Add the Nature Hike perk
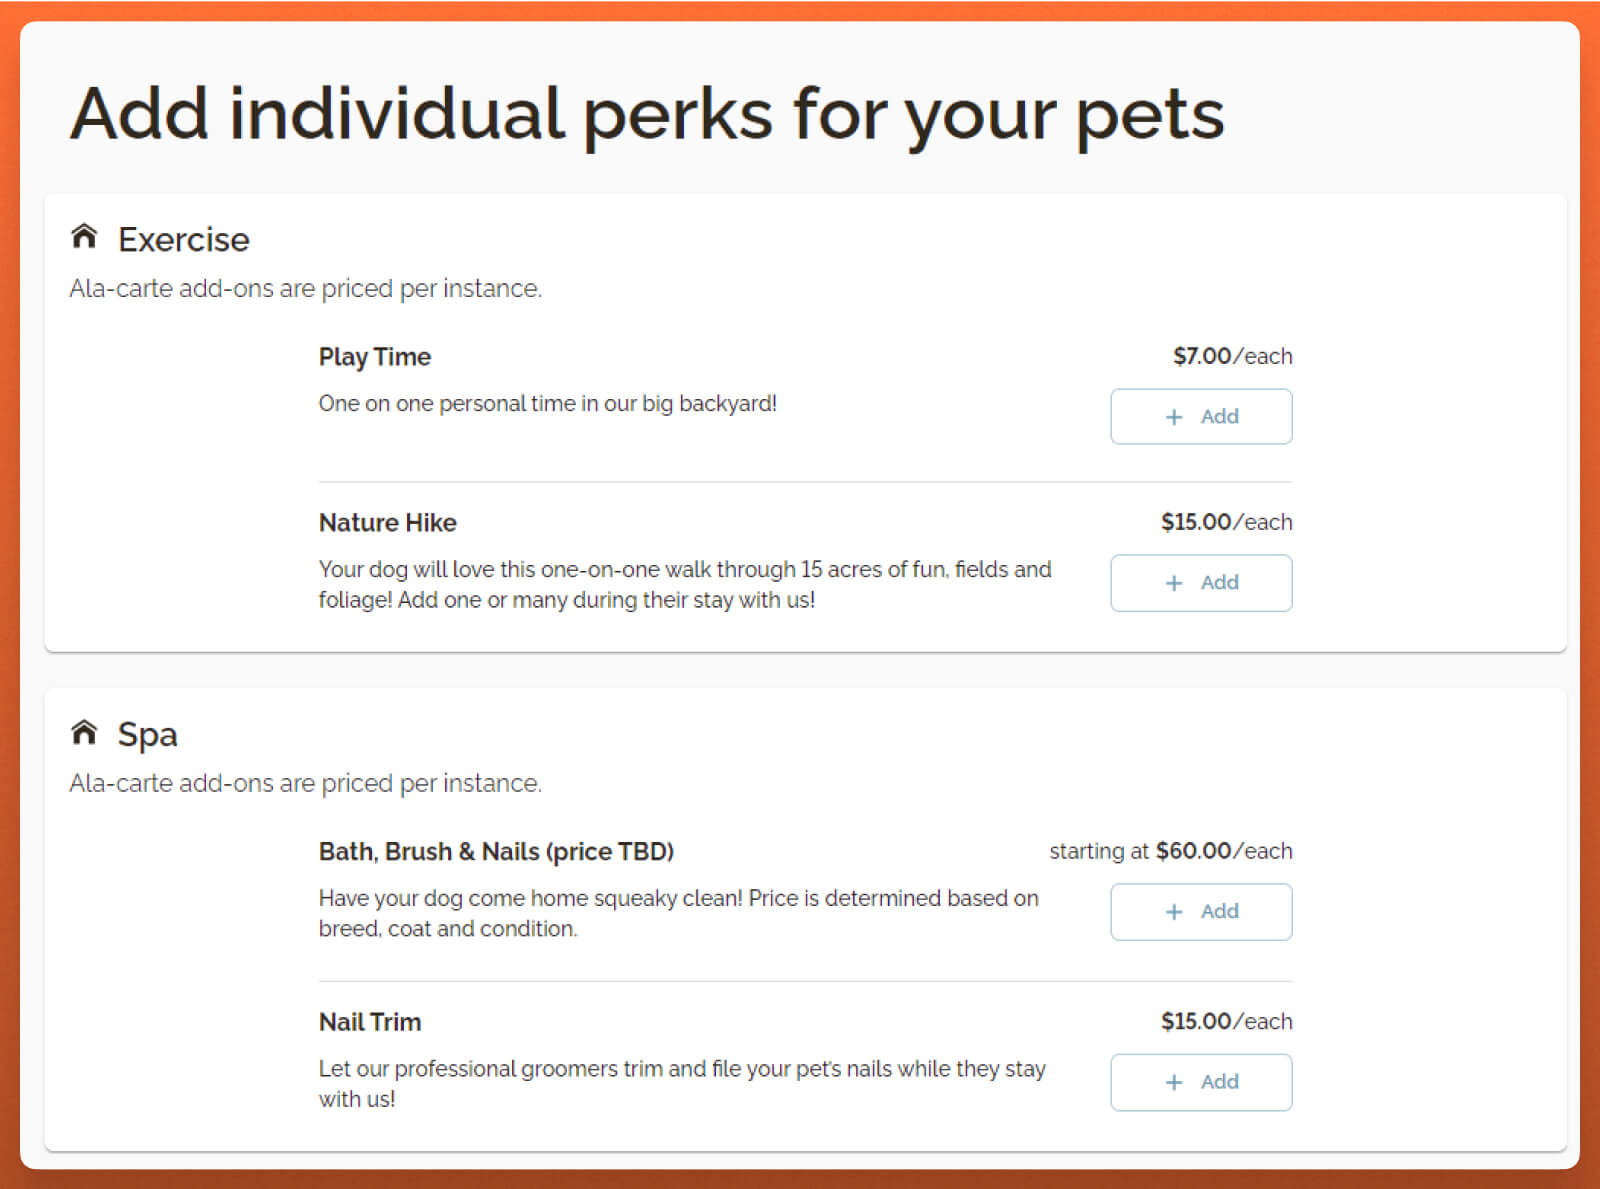 coord(1201,583)
